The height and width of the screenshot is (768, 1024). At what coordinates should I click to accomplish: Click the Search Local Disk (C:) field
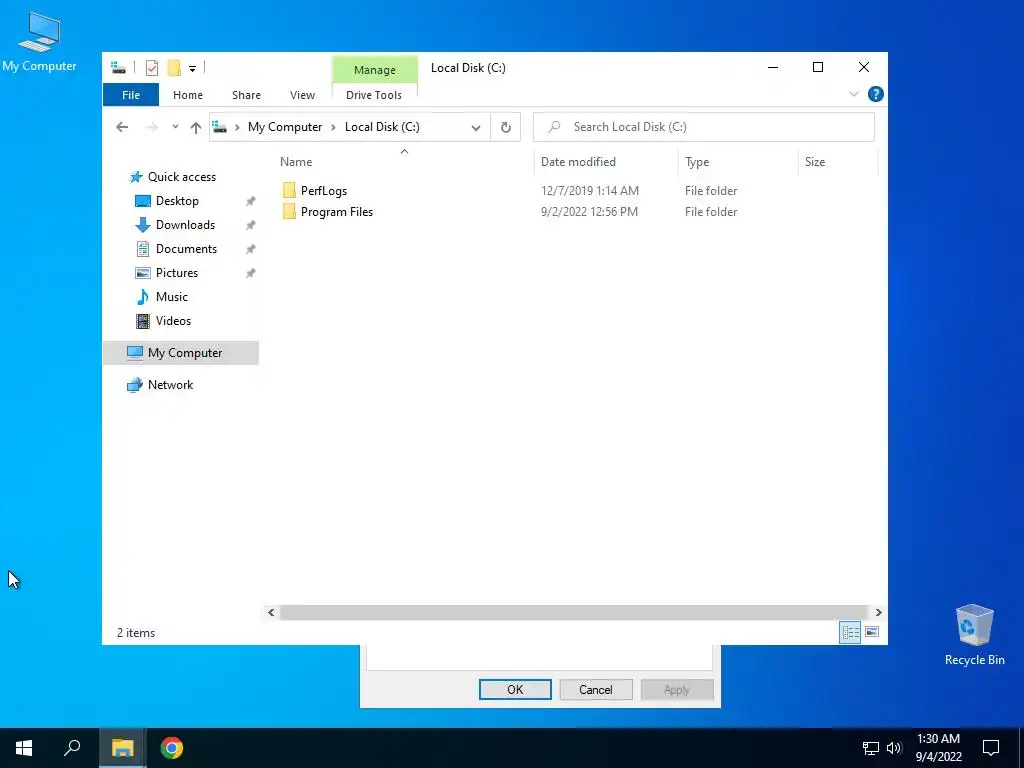703,127
